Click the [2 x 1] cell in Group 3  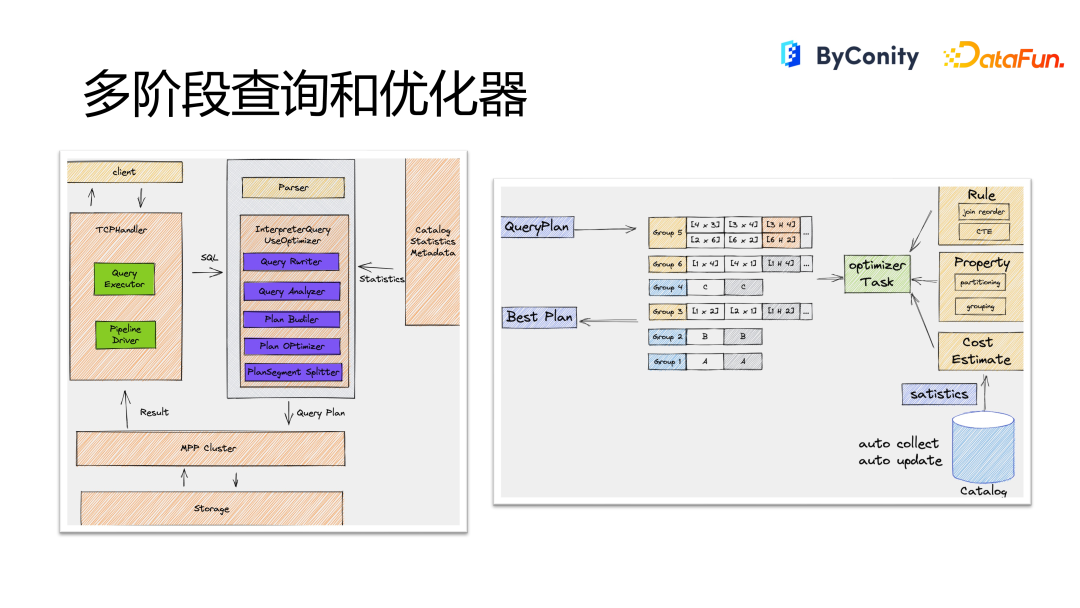[743, 311]
